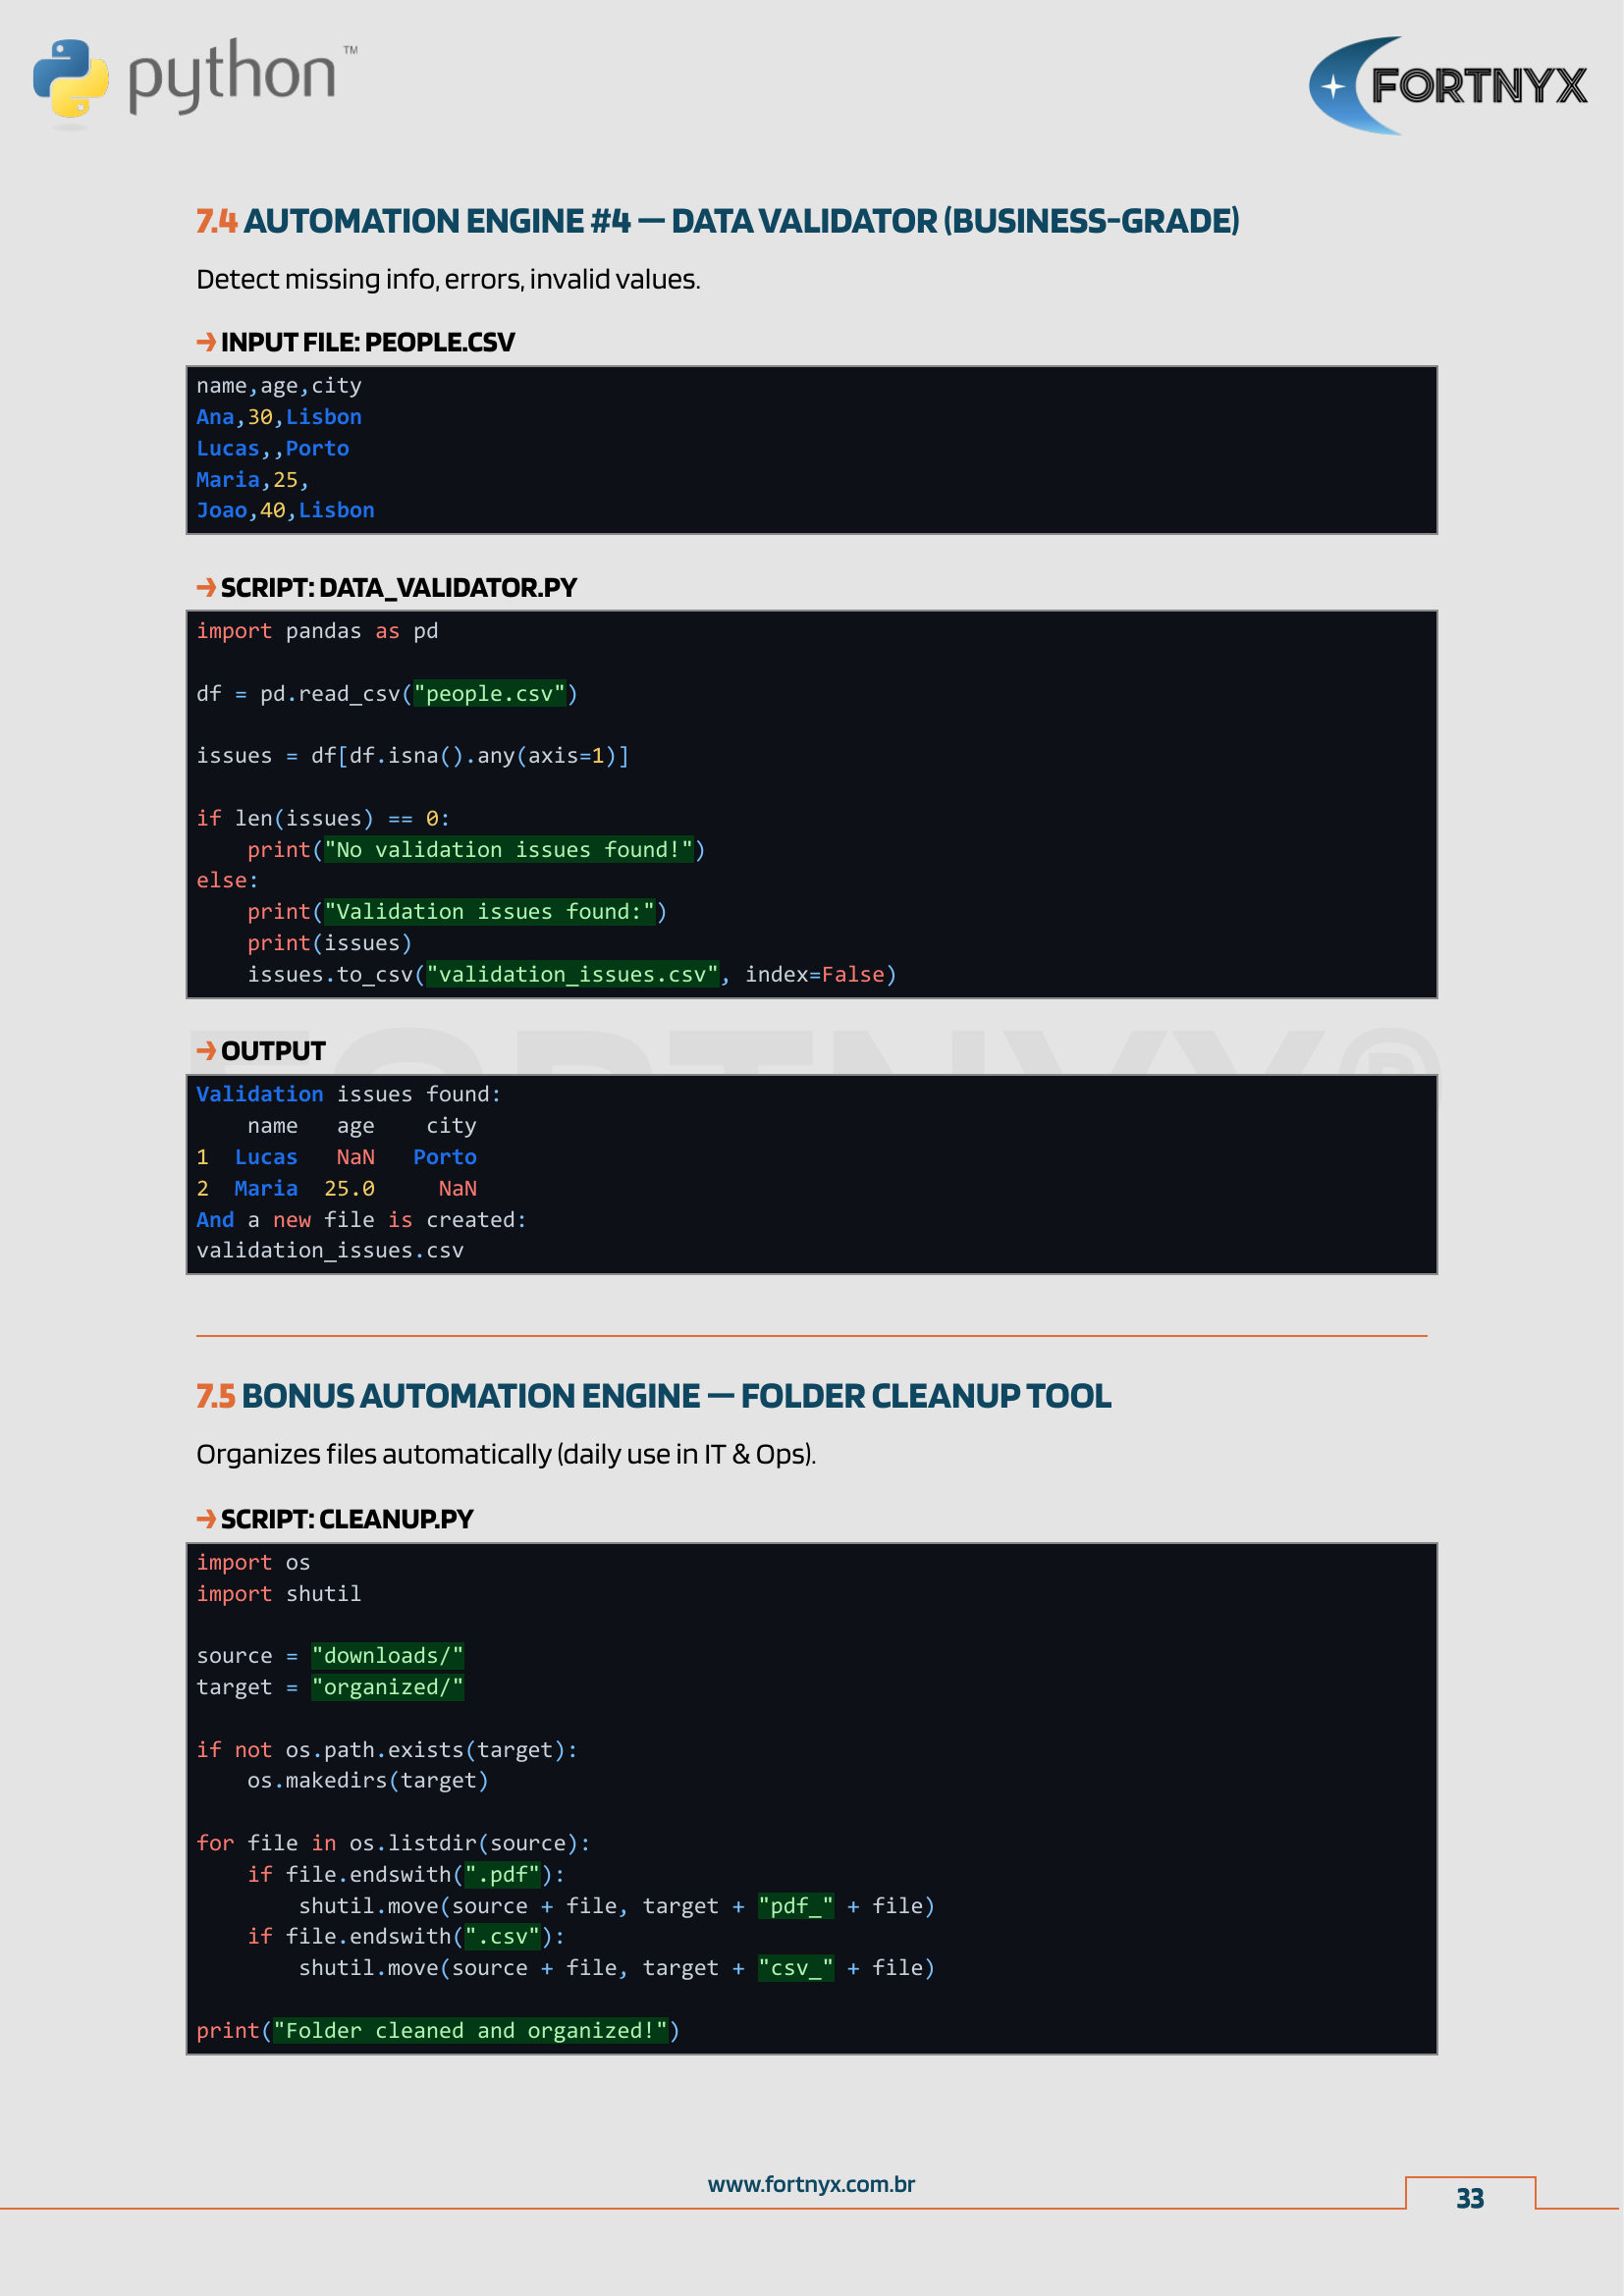The width and height of the screenshot is (1624, 2296).
Task: Click the "Folder cleaned and organized!" print string
Action: point(470,2030)
